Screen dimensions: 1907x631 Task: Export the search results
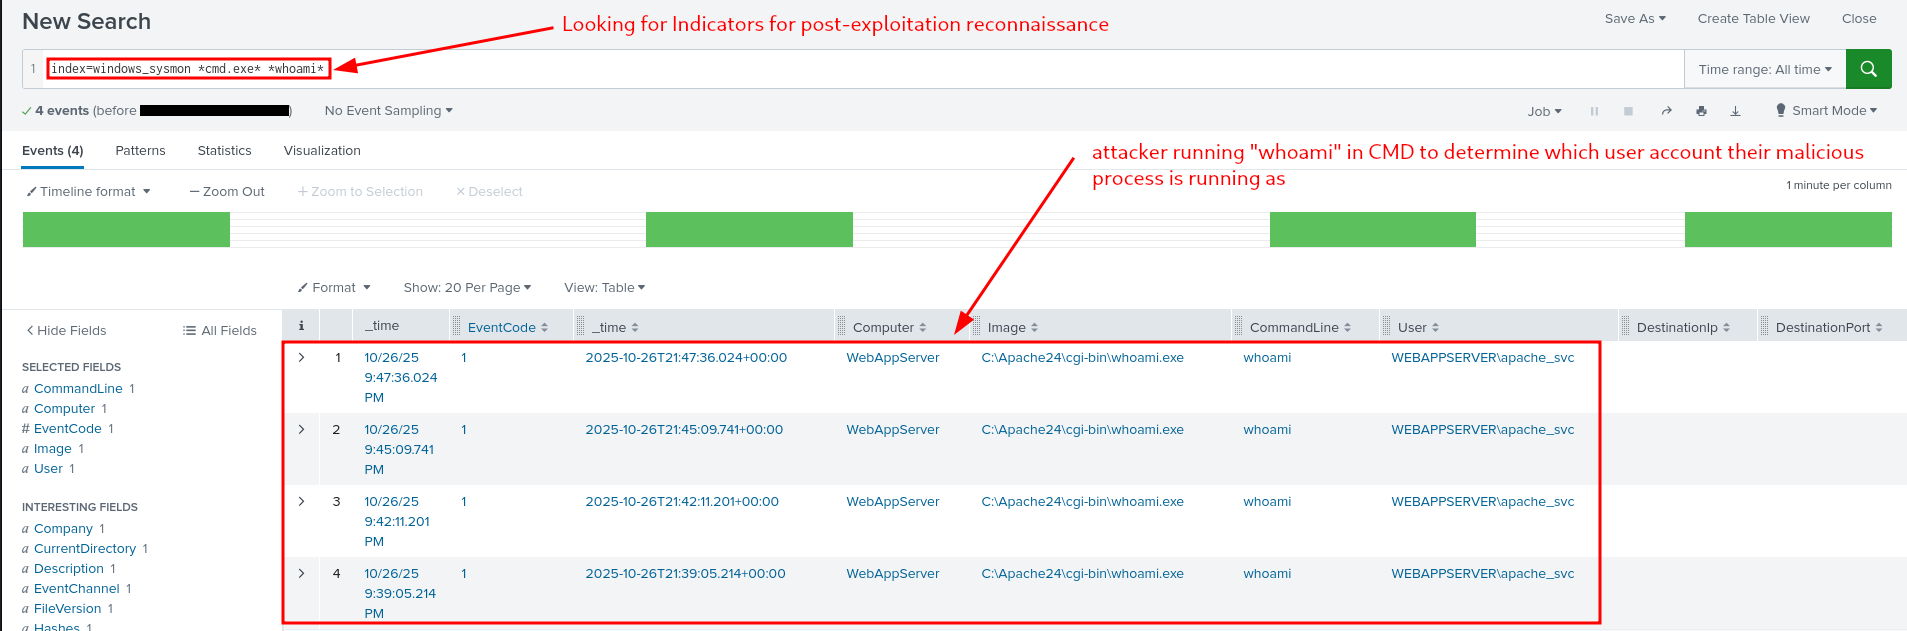click(x=1735, y=111)
